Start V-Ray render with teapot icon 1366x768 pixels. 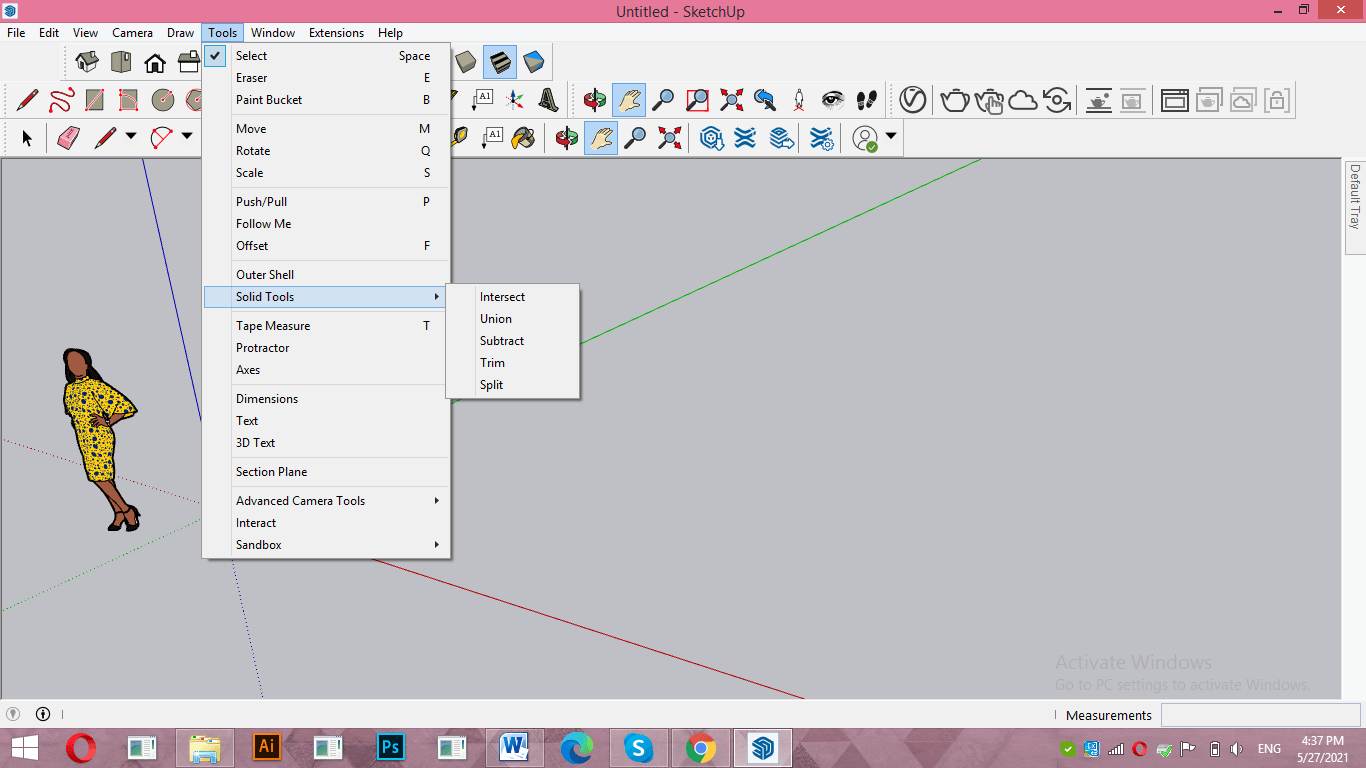(955, 100)
